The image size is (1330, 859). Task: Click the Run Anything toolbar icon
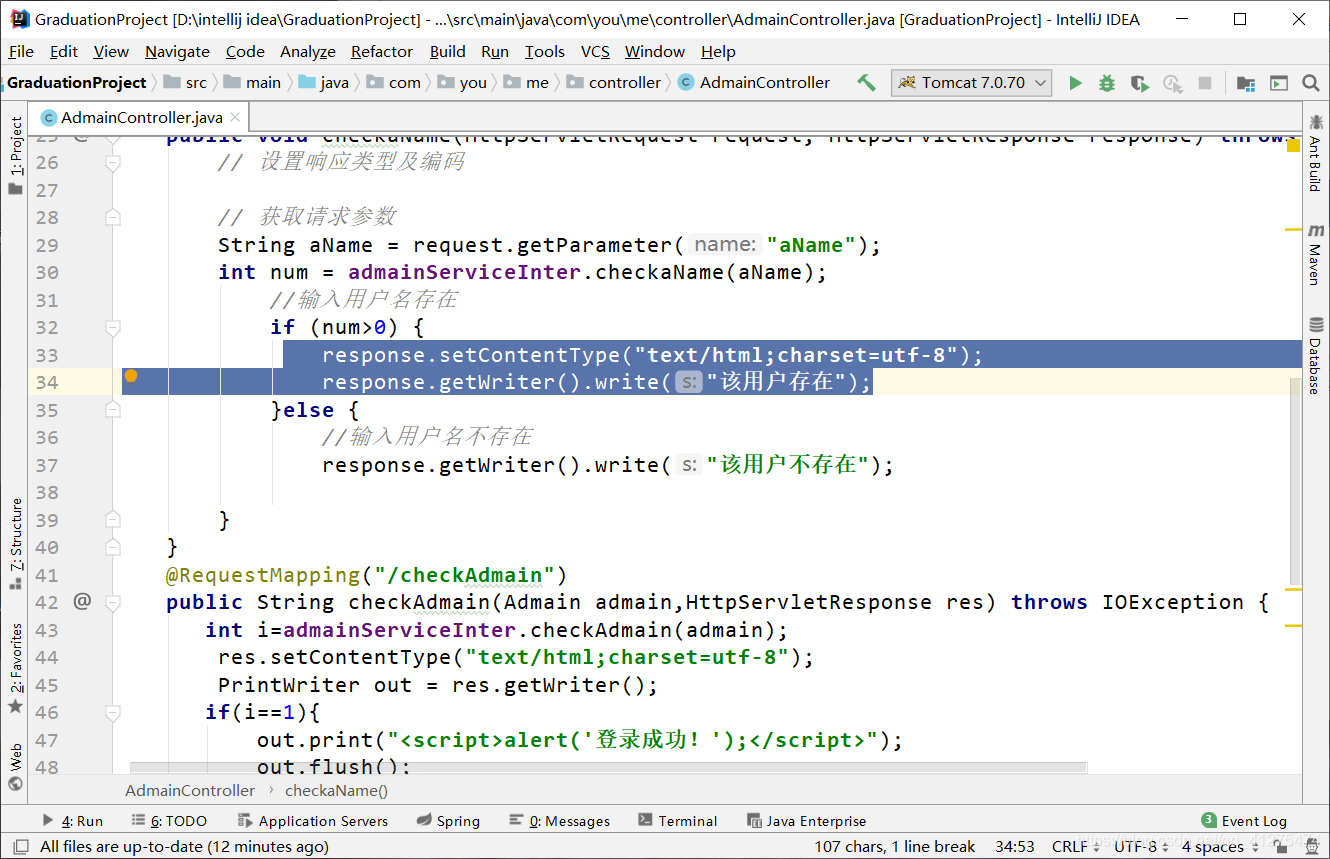coord(1278,83)
